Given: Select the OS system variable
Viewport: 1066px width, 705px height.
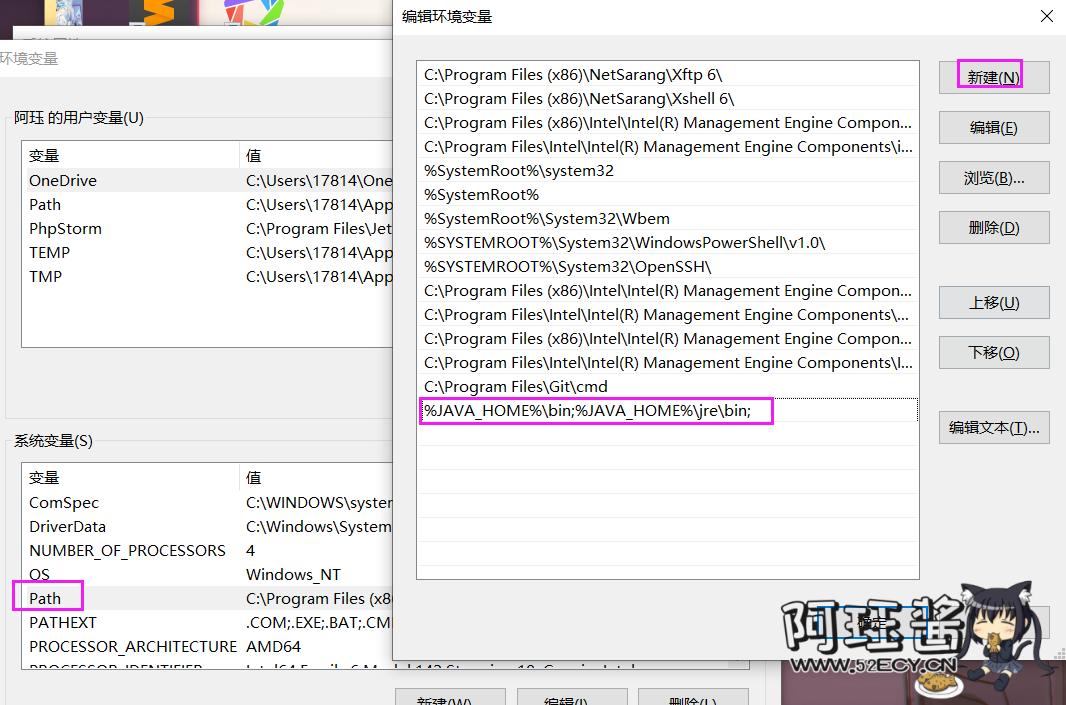Looking at the screenshot, I should [x=207, y=574].
